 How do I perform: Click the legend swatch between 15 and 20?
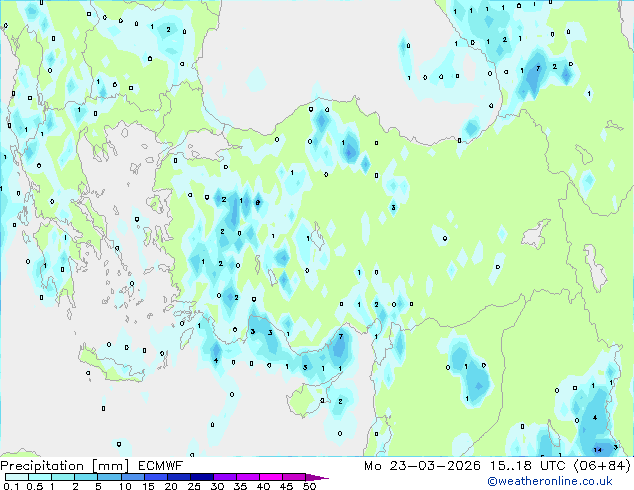156,477
